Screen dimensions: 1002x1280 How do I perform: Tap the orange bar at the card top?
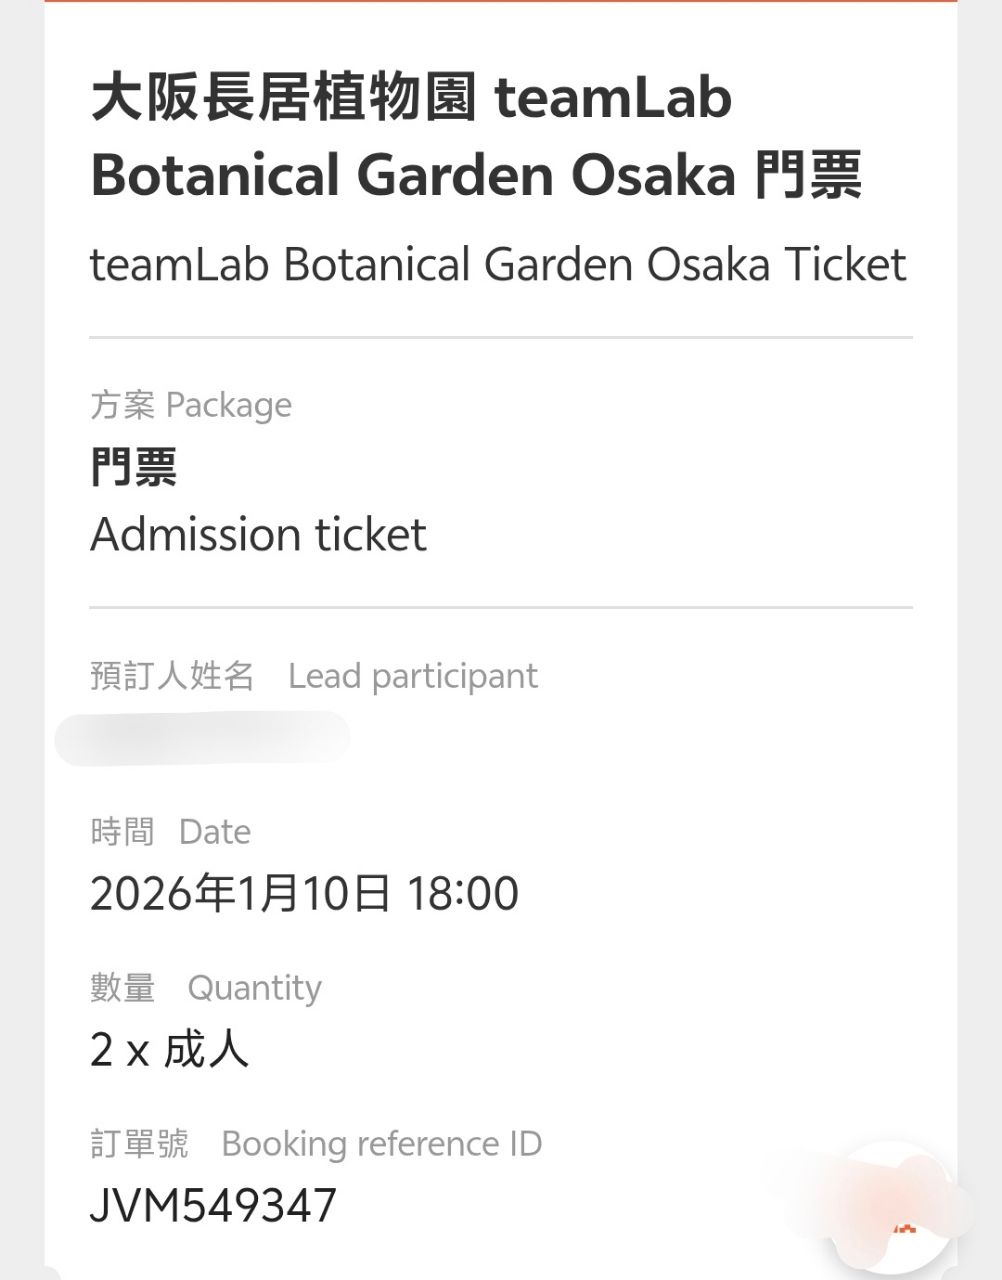[x=500, y=2]
